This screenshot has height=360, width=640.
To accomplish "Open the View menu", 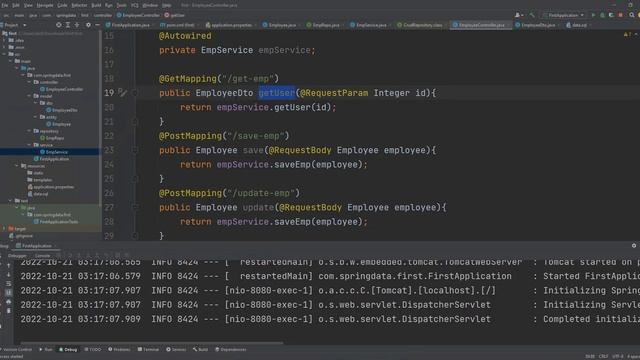I will click(x=28, y=5).
